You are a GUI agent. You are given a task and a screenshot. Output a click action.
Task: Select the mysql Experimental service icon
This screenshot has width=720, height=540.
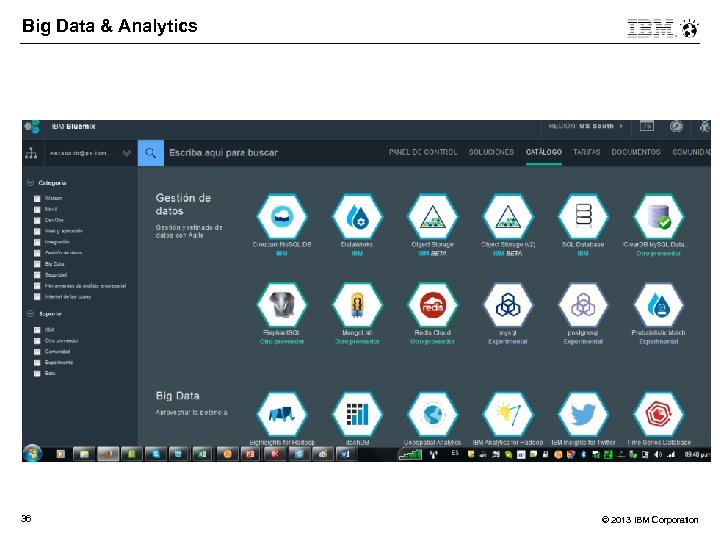(x=508, y=305)
